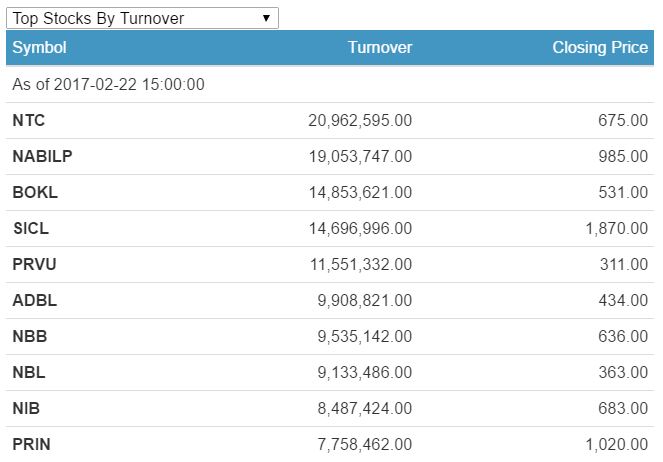Image resolution: width=663 pixels, height=462 pixels.
Task: Click the BOKL stock symbol
Action: coord(35,193)
